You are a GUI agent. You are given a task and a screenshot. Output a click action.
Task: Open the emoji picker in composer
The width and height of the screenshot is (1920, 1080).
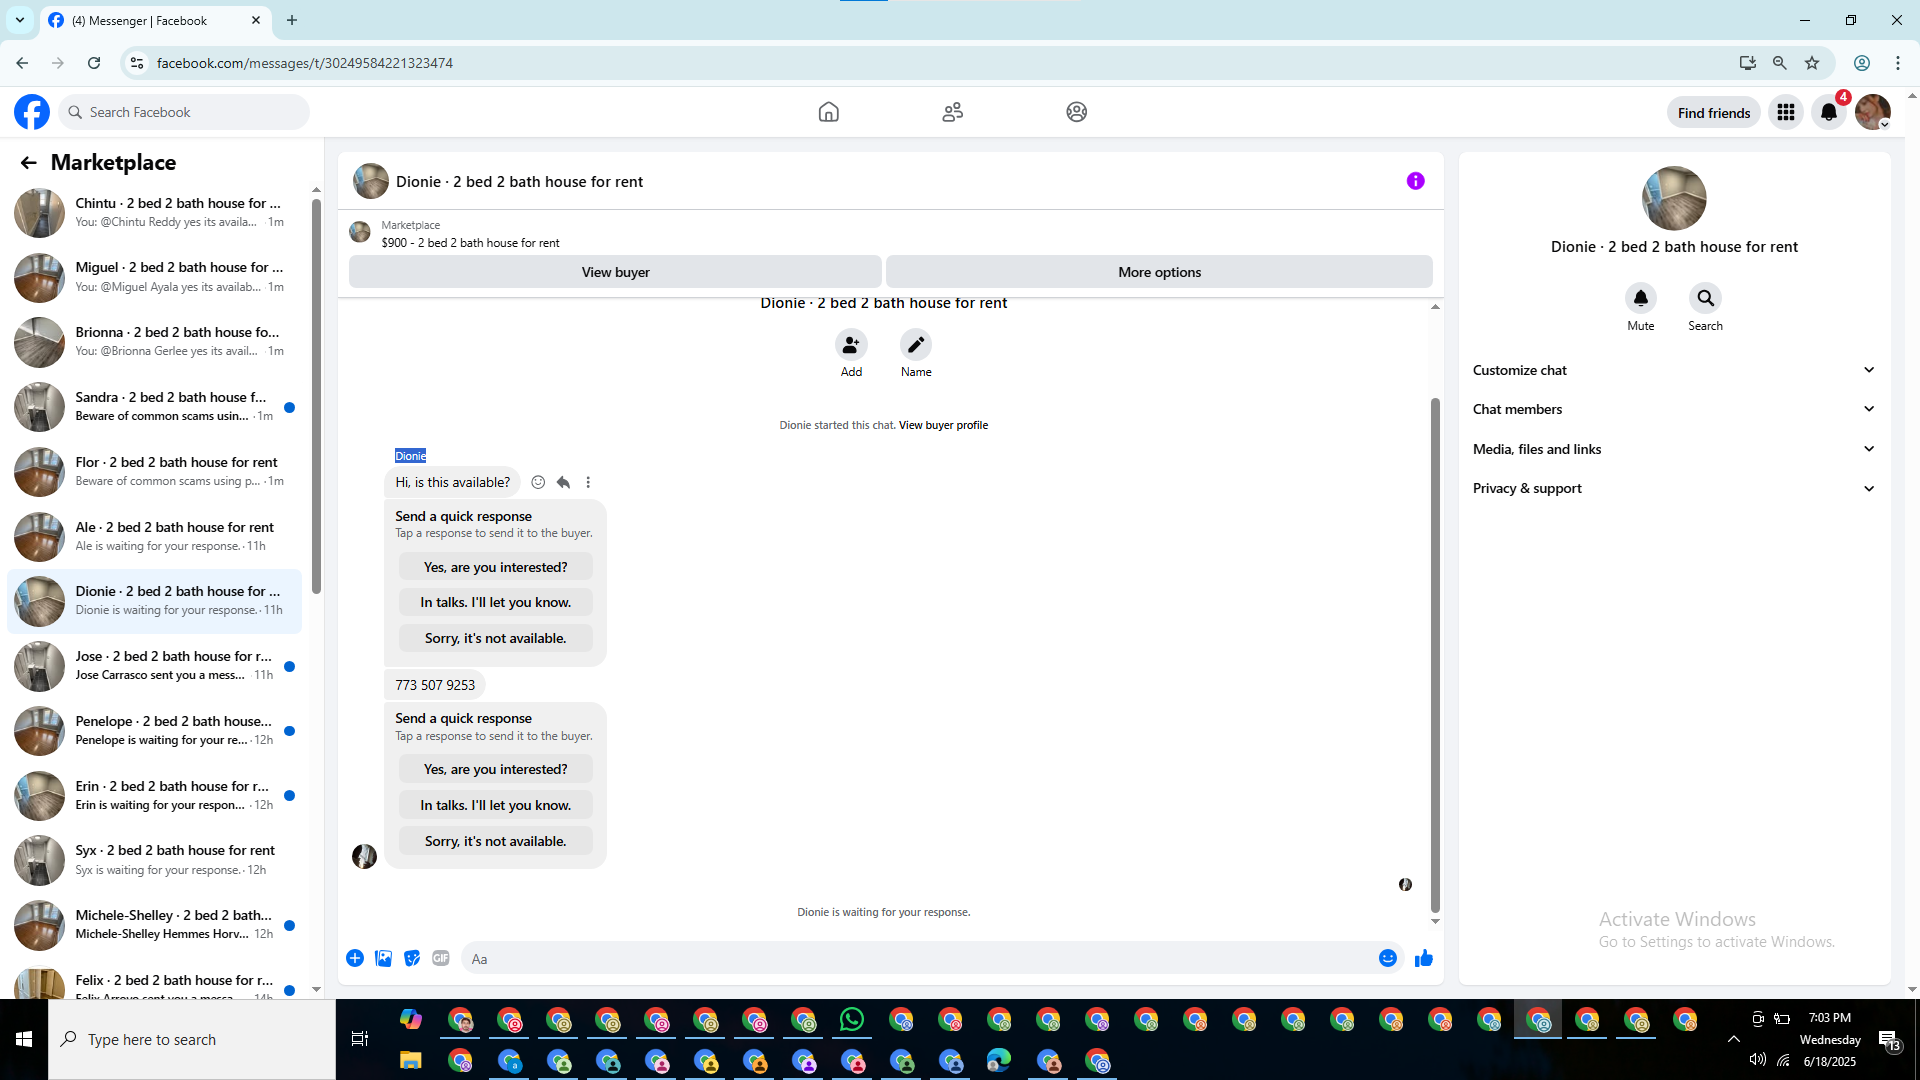click(1388, 958)
